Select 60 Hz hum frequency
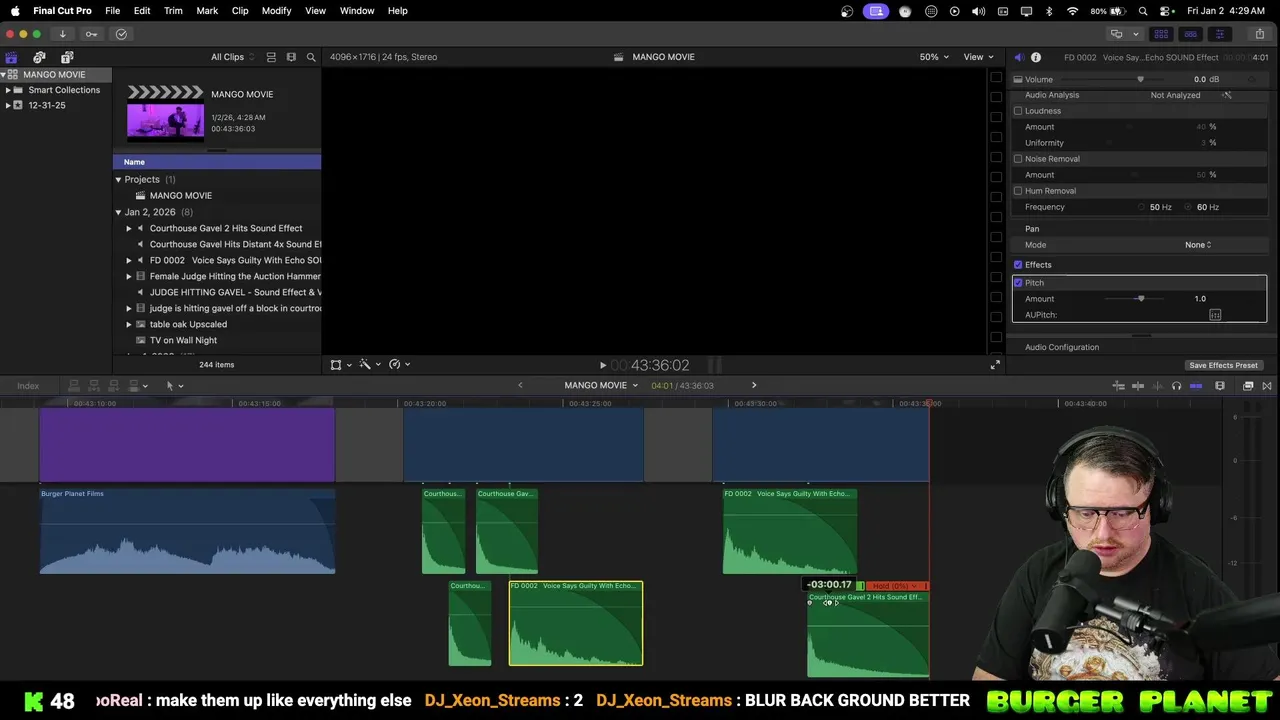This screenshot has height=720, width=1280. (1188, 207)
